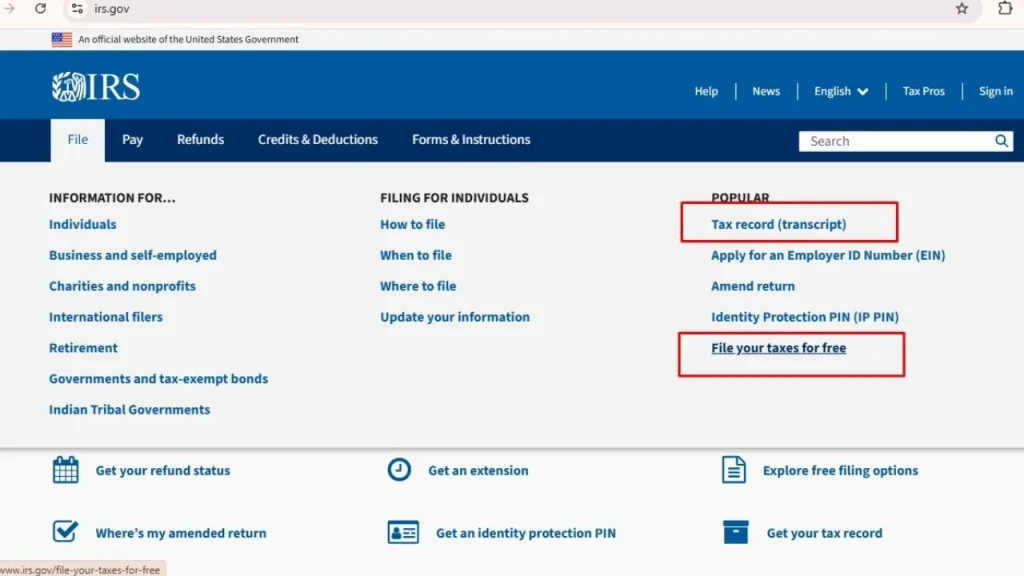The height and width of the screenshot is (576, 1024).
Task: Click the IRS logo
Action: [x=96, y=87]
